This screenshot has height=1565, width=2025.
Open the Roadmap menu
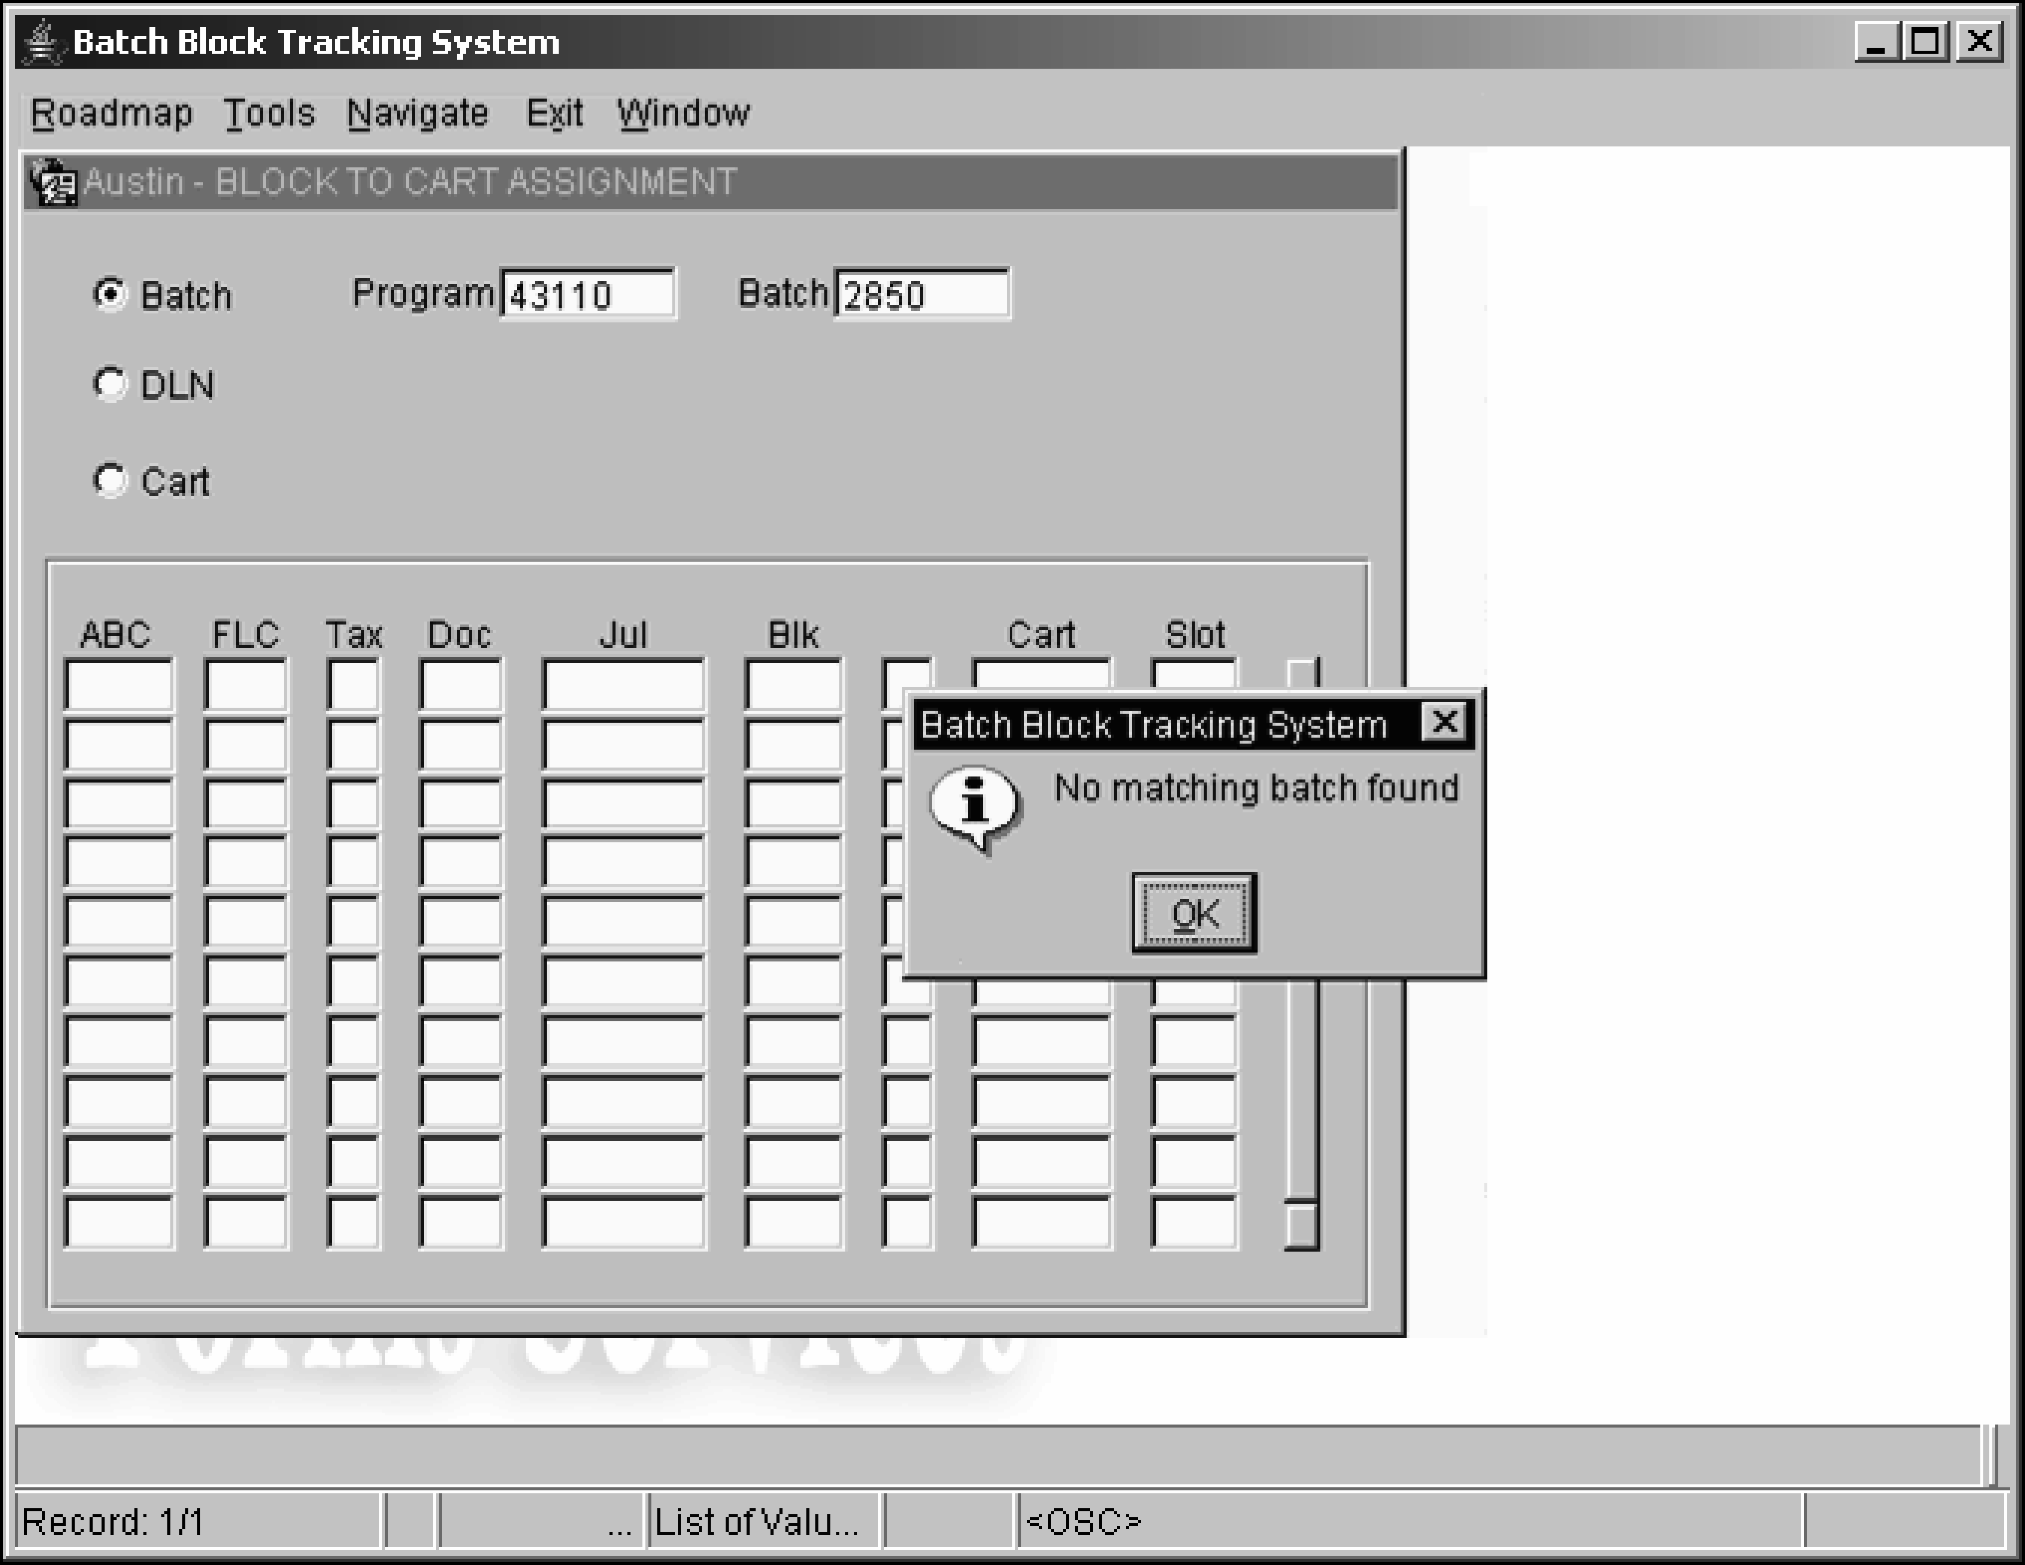click(x=111, y=113)
